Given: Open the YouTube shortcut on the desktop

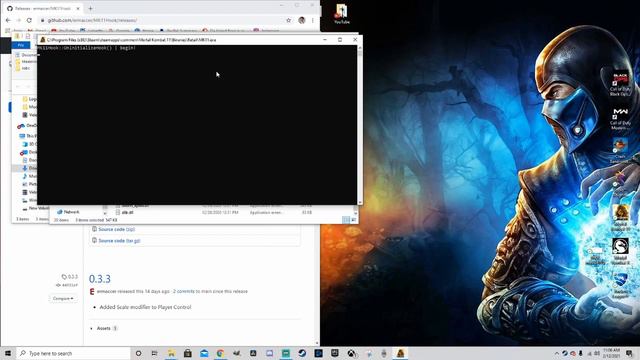Looking at the screenshot, I should [341, 13].
